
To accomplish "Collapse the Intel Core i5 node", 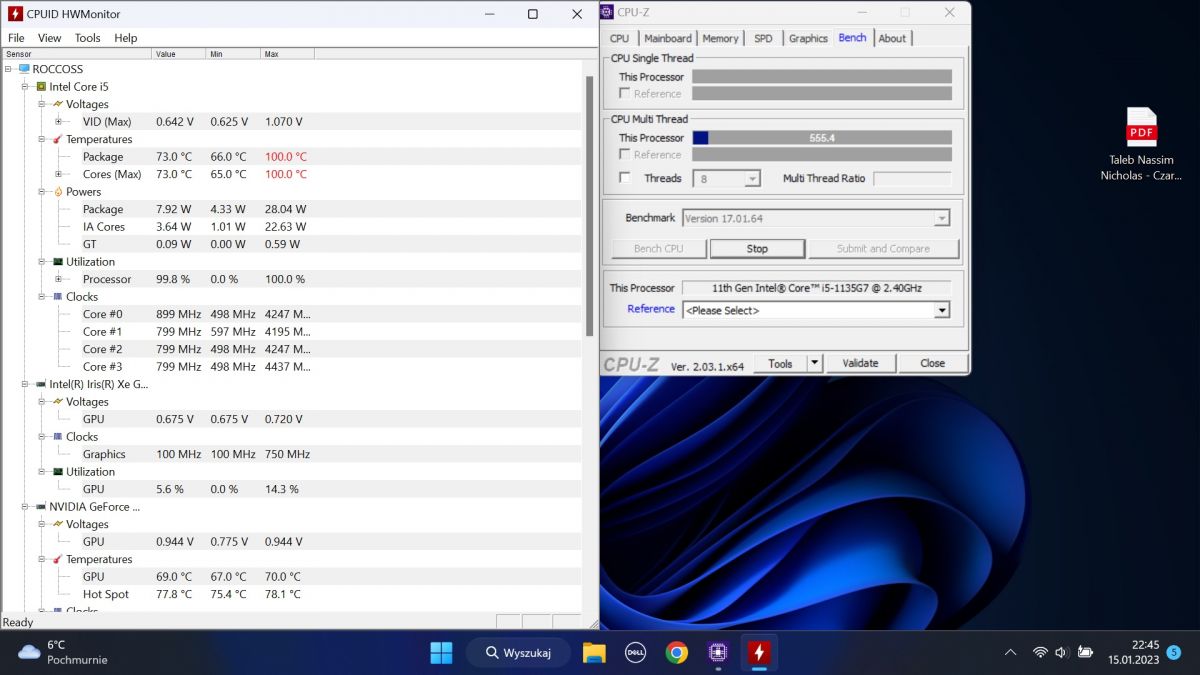I will pos(25,87).
